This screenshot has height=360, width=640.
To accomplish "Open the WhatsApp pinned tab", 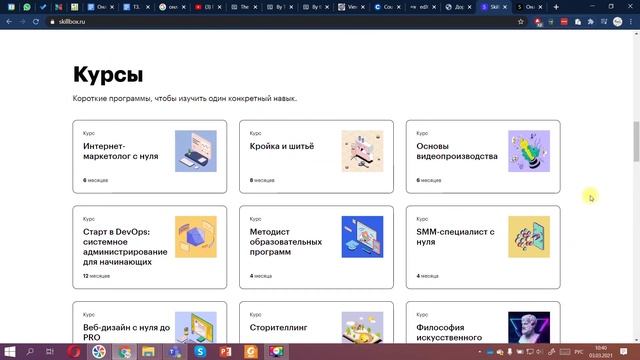I will pyautogui.click(x=27, y=7).
